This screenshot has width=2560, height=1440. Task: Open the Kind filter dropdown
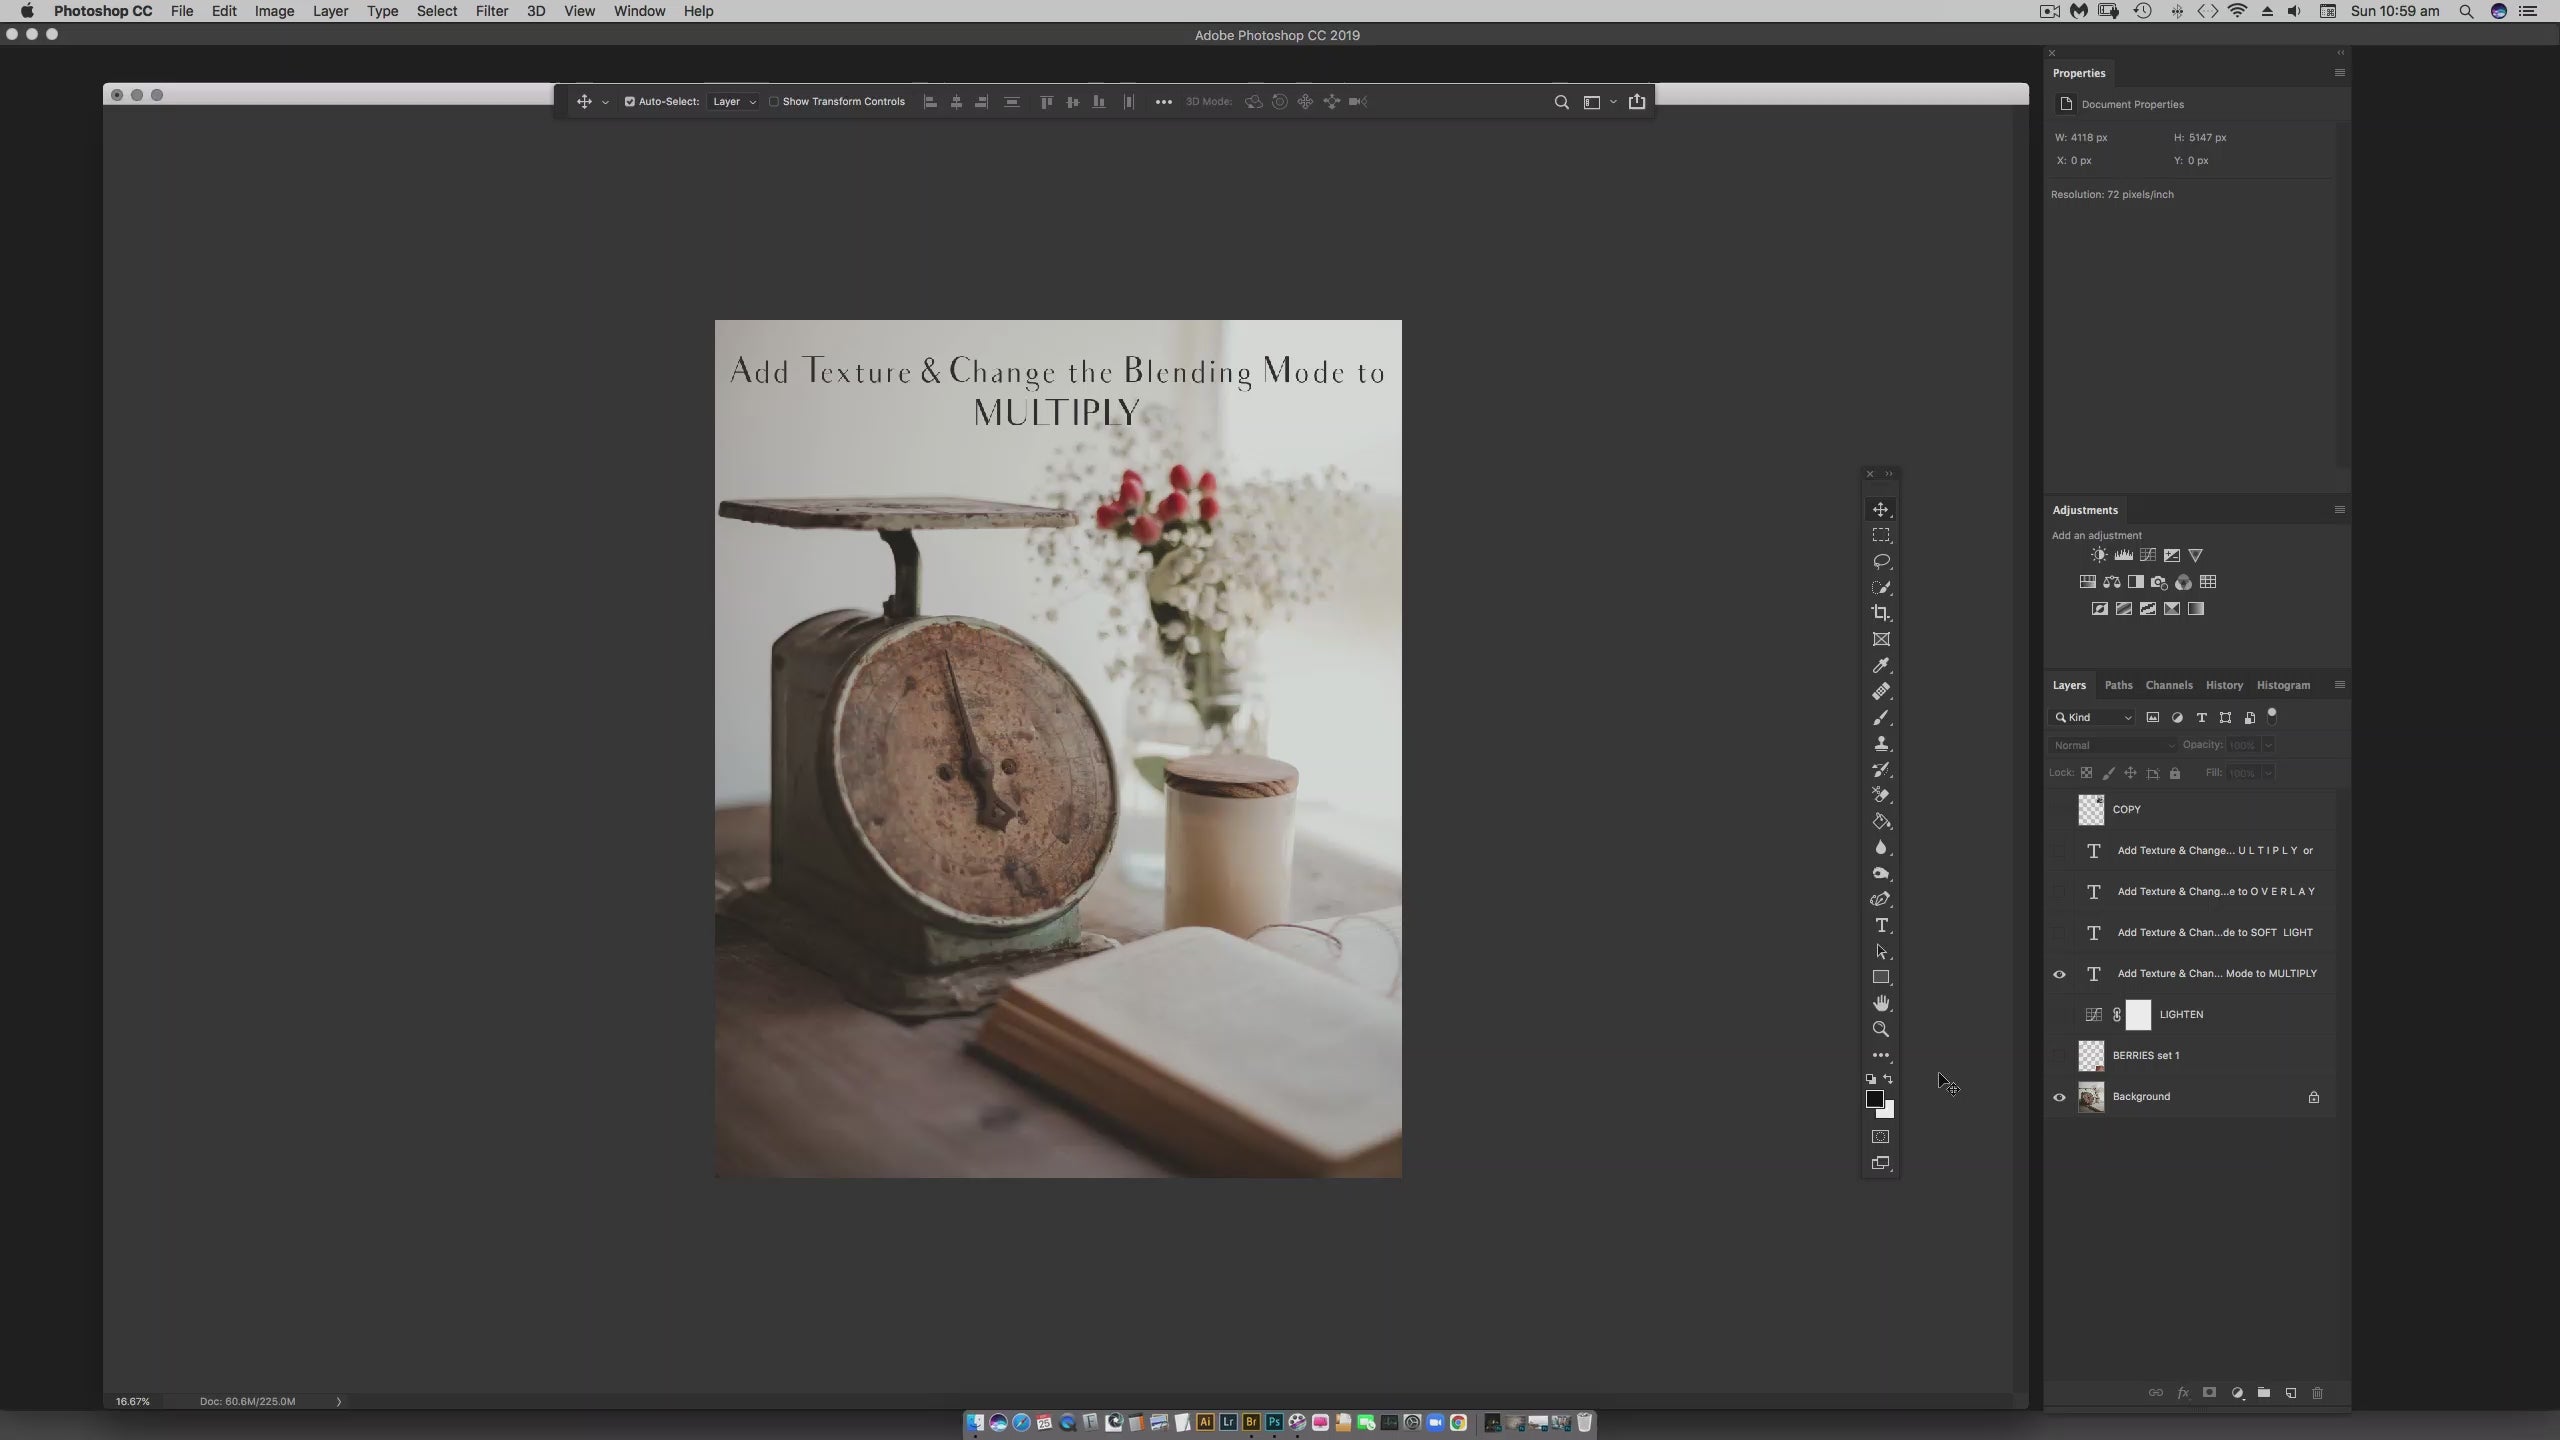[2093, 718]
